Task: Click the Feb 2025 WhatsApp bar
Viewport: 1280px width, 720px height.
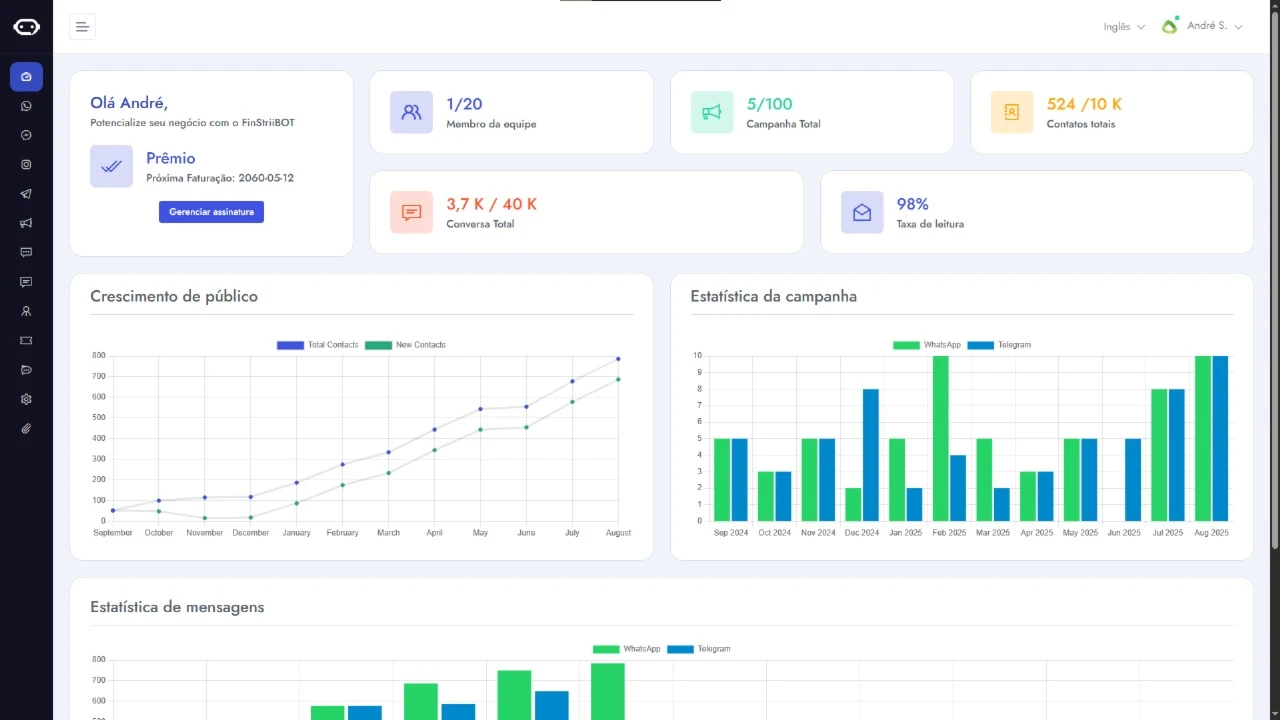Action: coord(940,438)
